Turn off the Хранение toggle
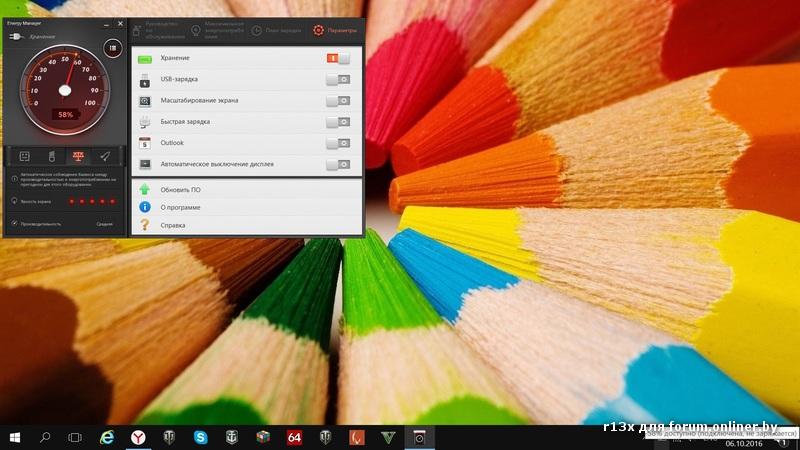This screenshot has height=450, width=800. click(338, 58)
